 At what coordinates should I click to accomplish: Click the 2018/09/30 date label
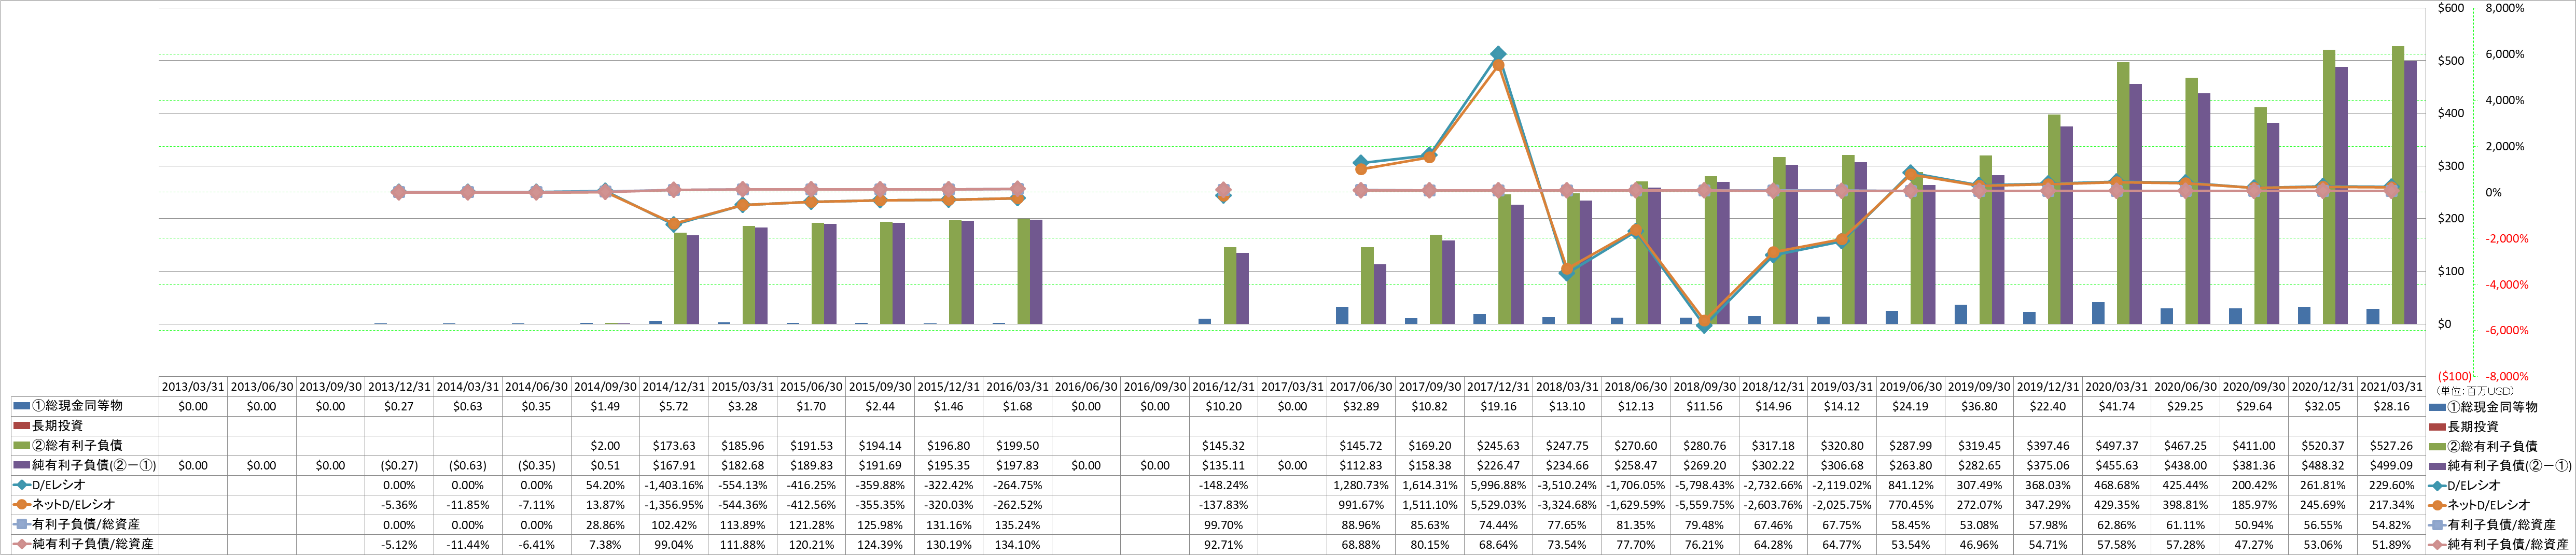[1705, 387]
